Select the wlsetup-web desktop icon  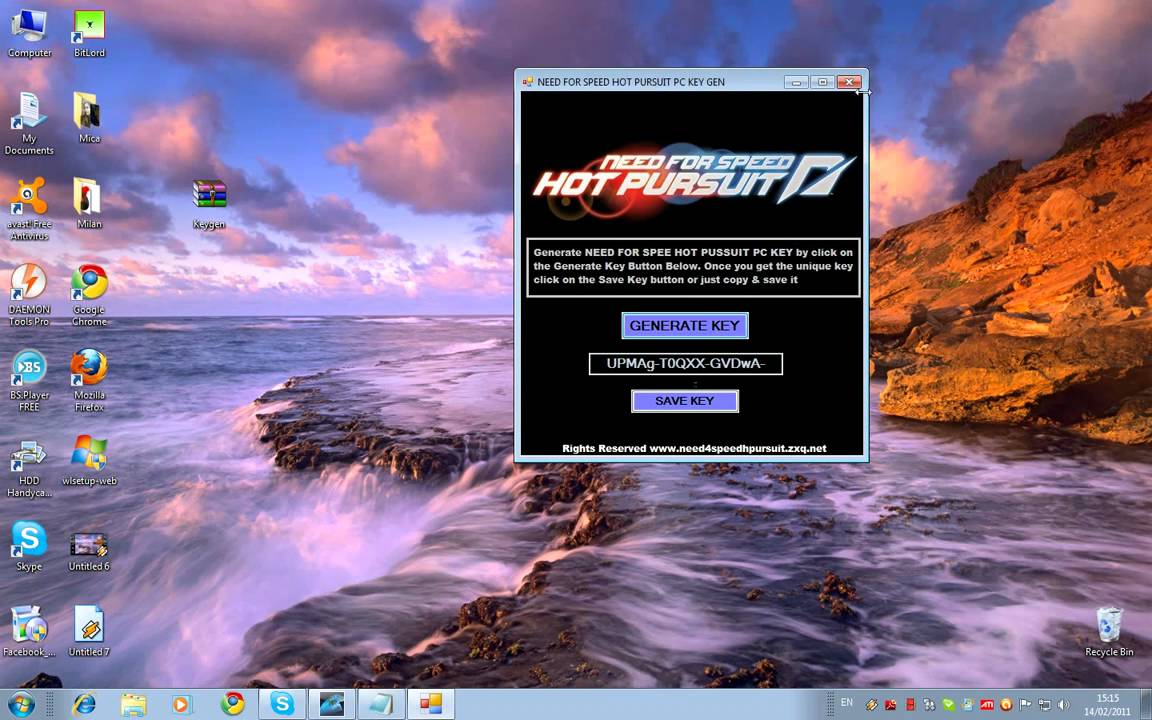click(89, 460)
